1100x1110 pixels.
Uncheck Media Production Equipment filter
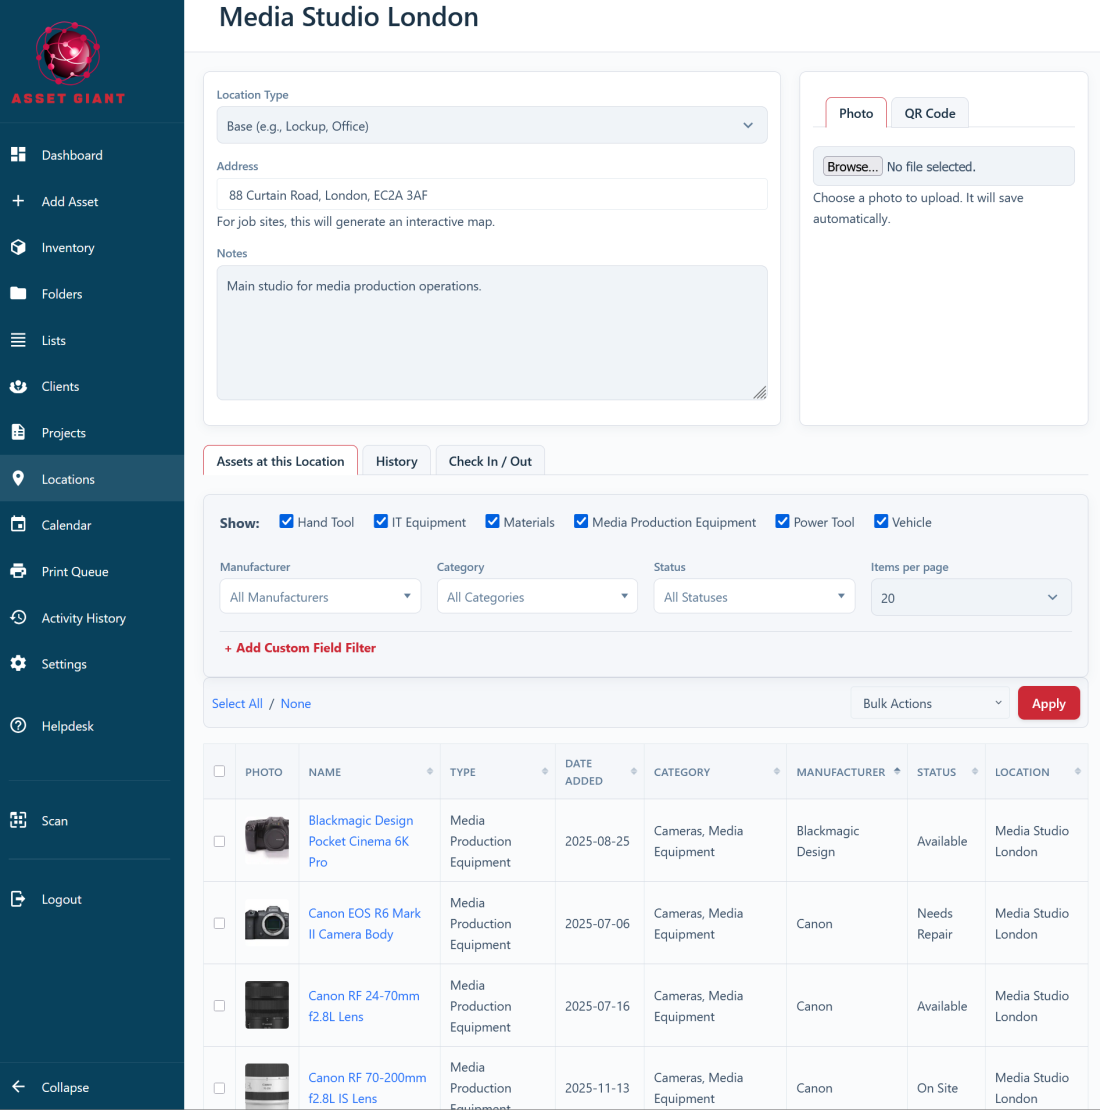581,521
